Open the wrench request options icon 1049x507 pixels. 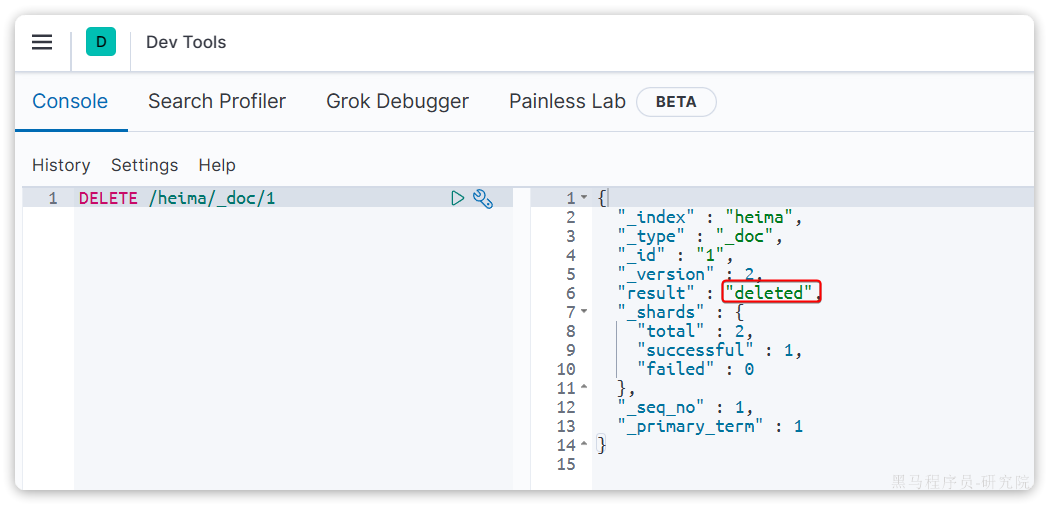pyautogui.click(x=483, y=198)
